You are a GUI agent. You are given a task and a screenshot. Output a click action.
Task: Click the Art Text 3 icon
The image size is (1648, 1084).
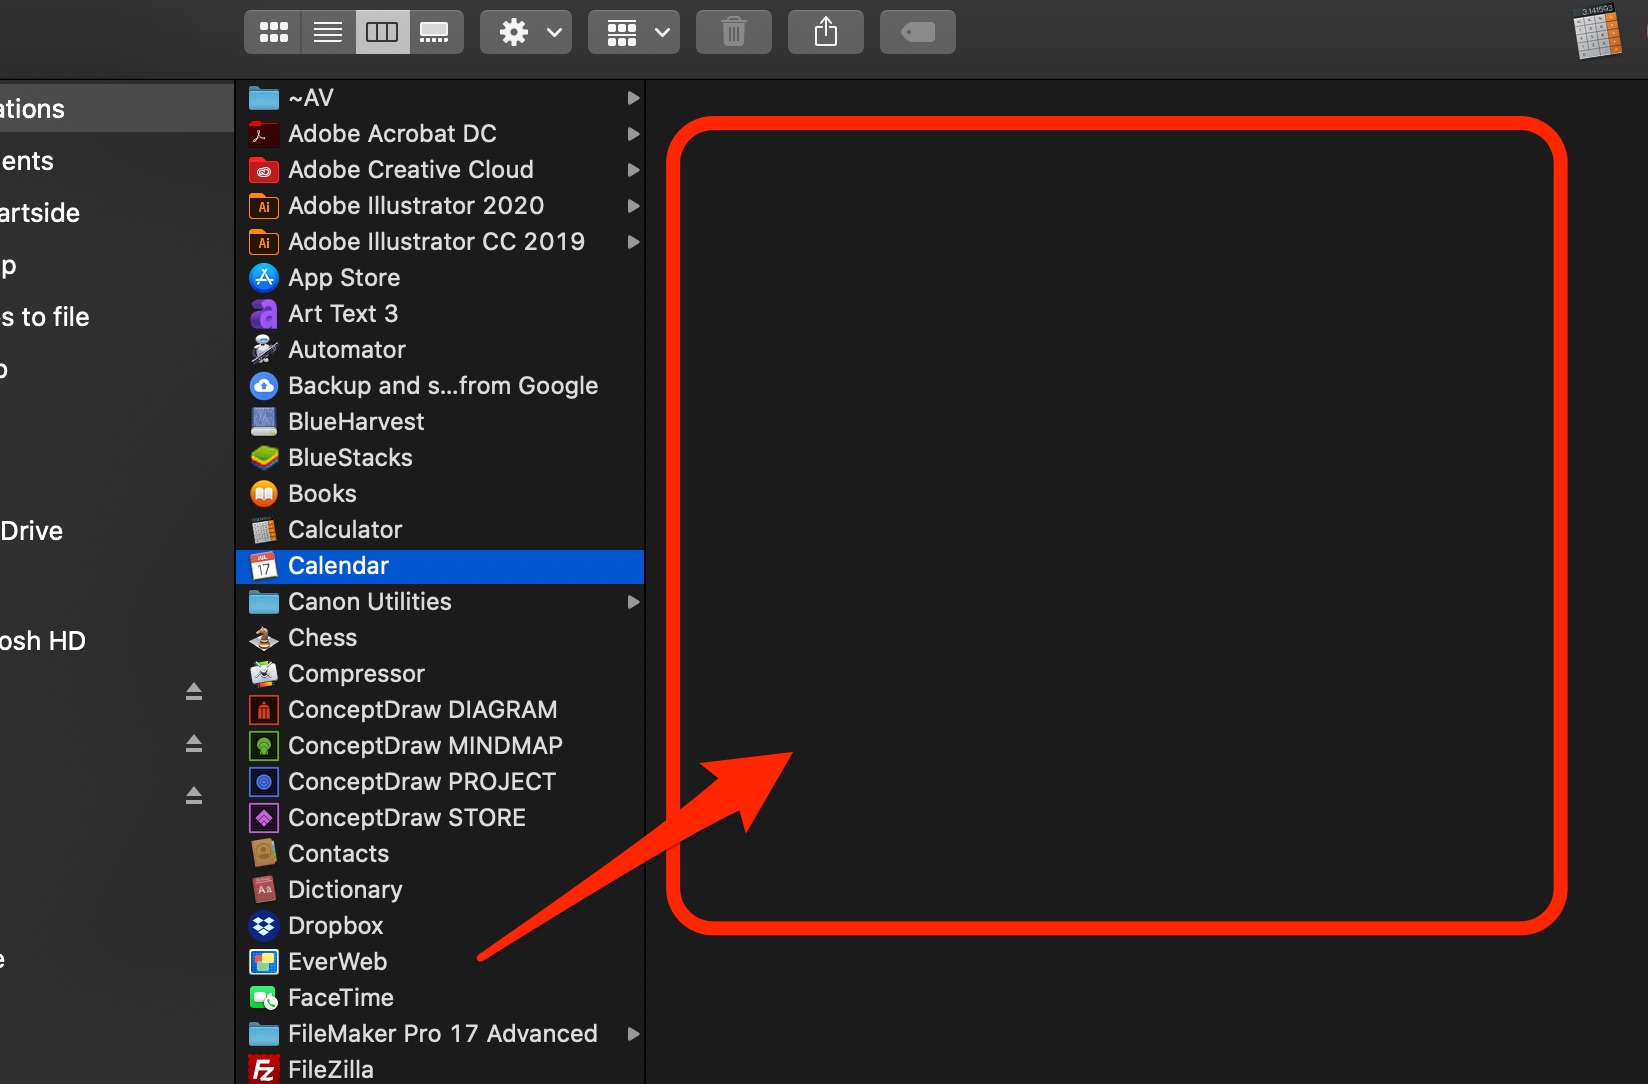[x=264, y=314]
